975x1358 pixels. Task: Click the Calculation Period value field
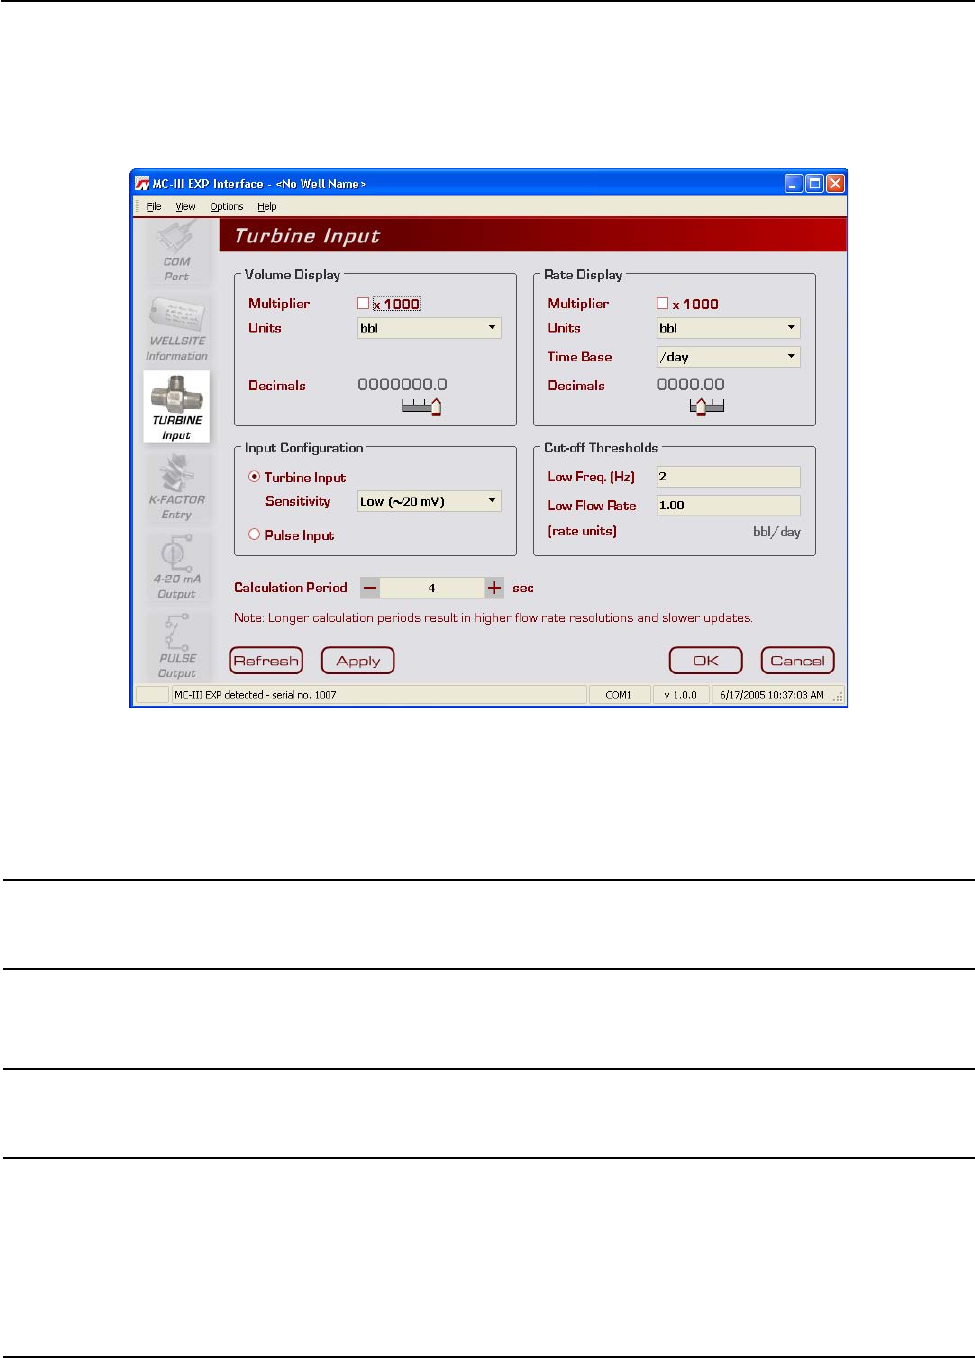click(x=432, y=588)
